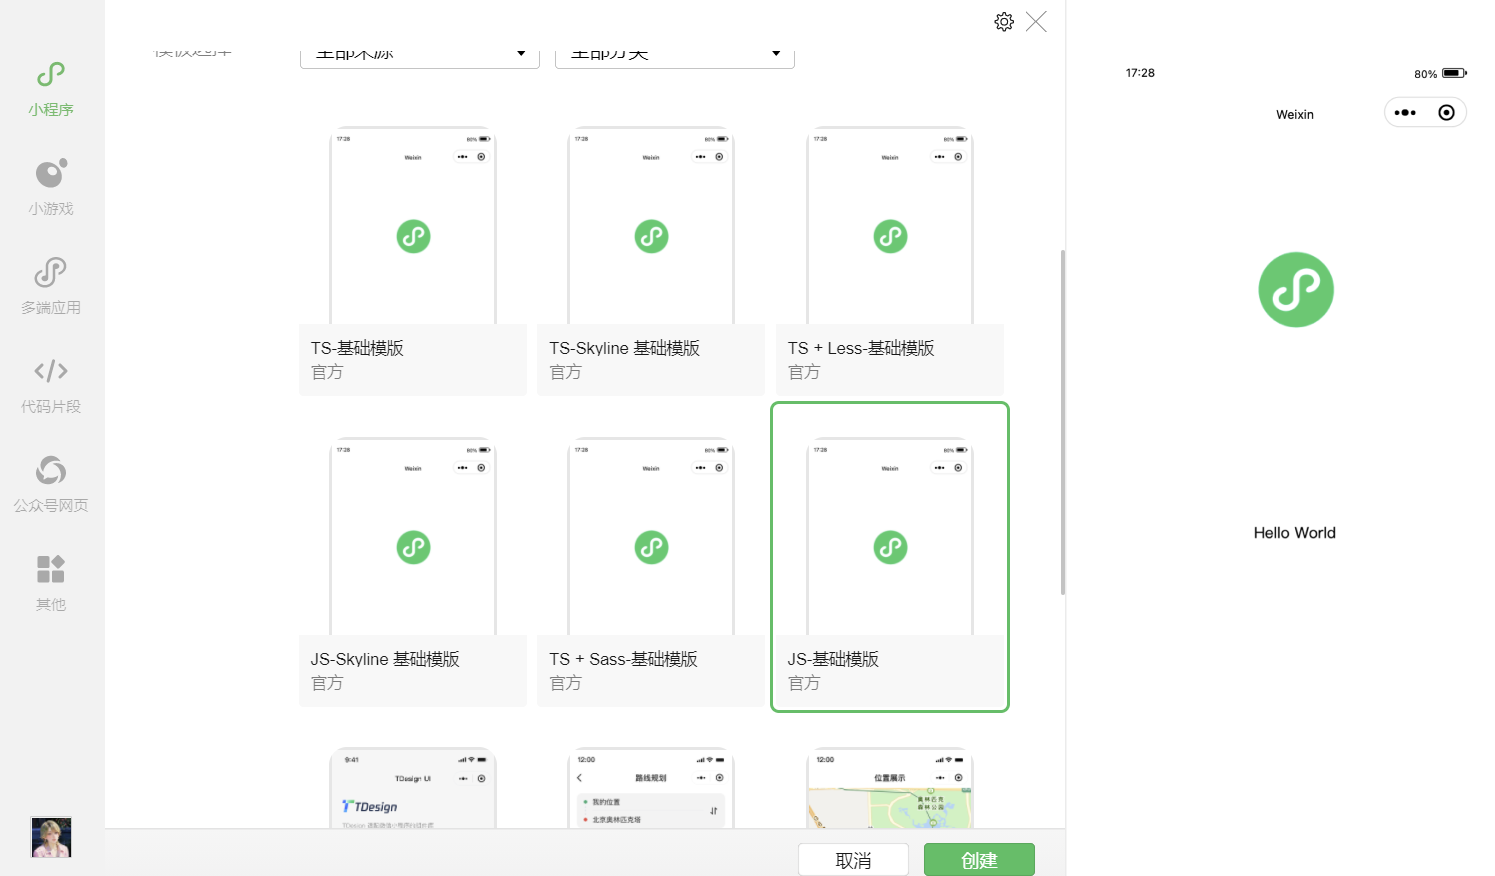
Task: Open the 公众号网页 sidebar section
Action: [x=51, y=484]
